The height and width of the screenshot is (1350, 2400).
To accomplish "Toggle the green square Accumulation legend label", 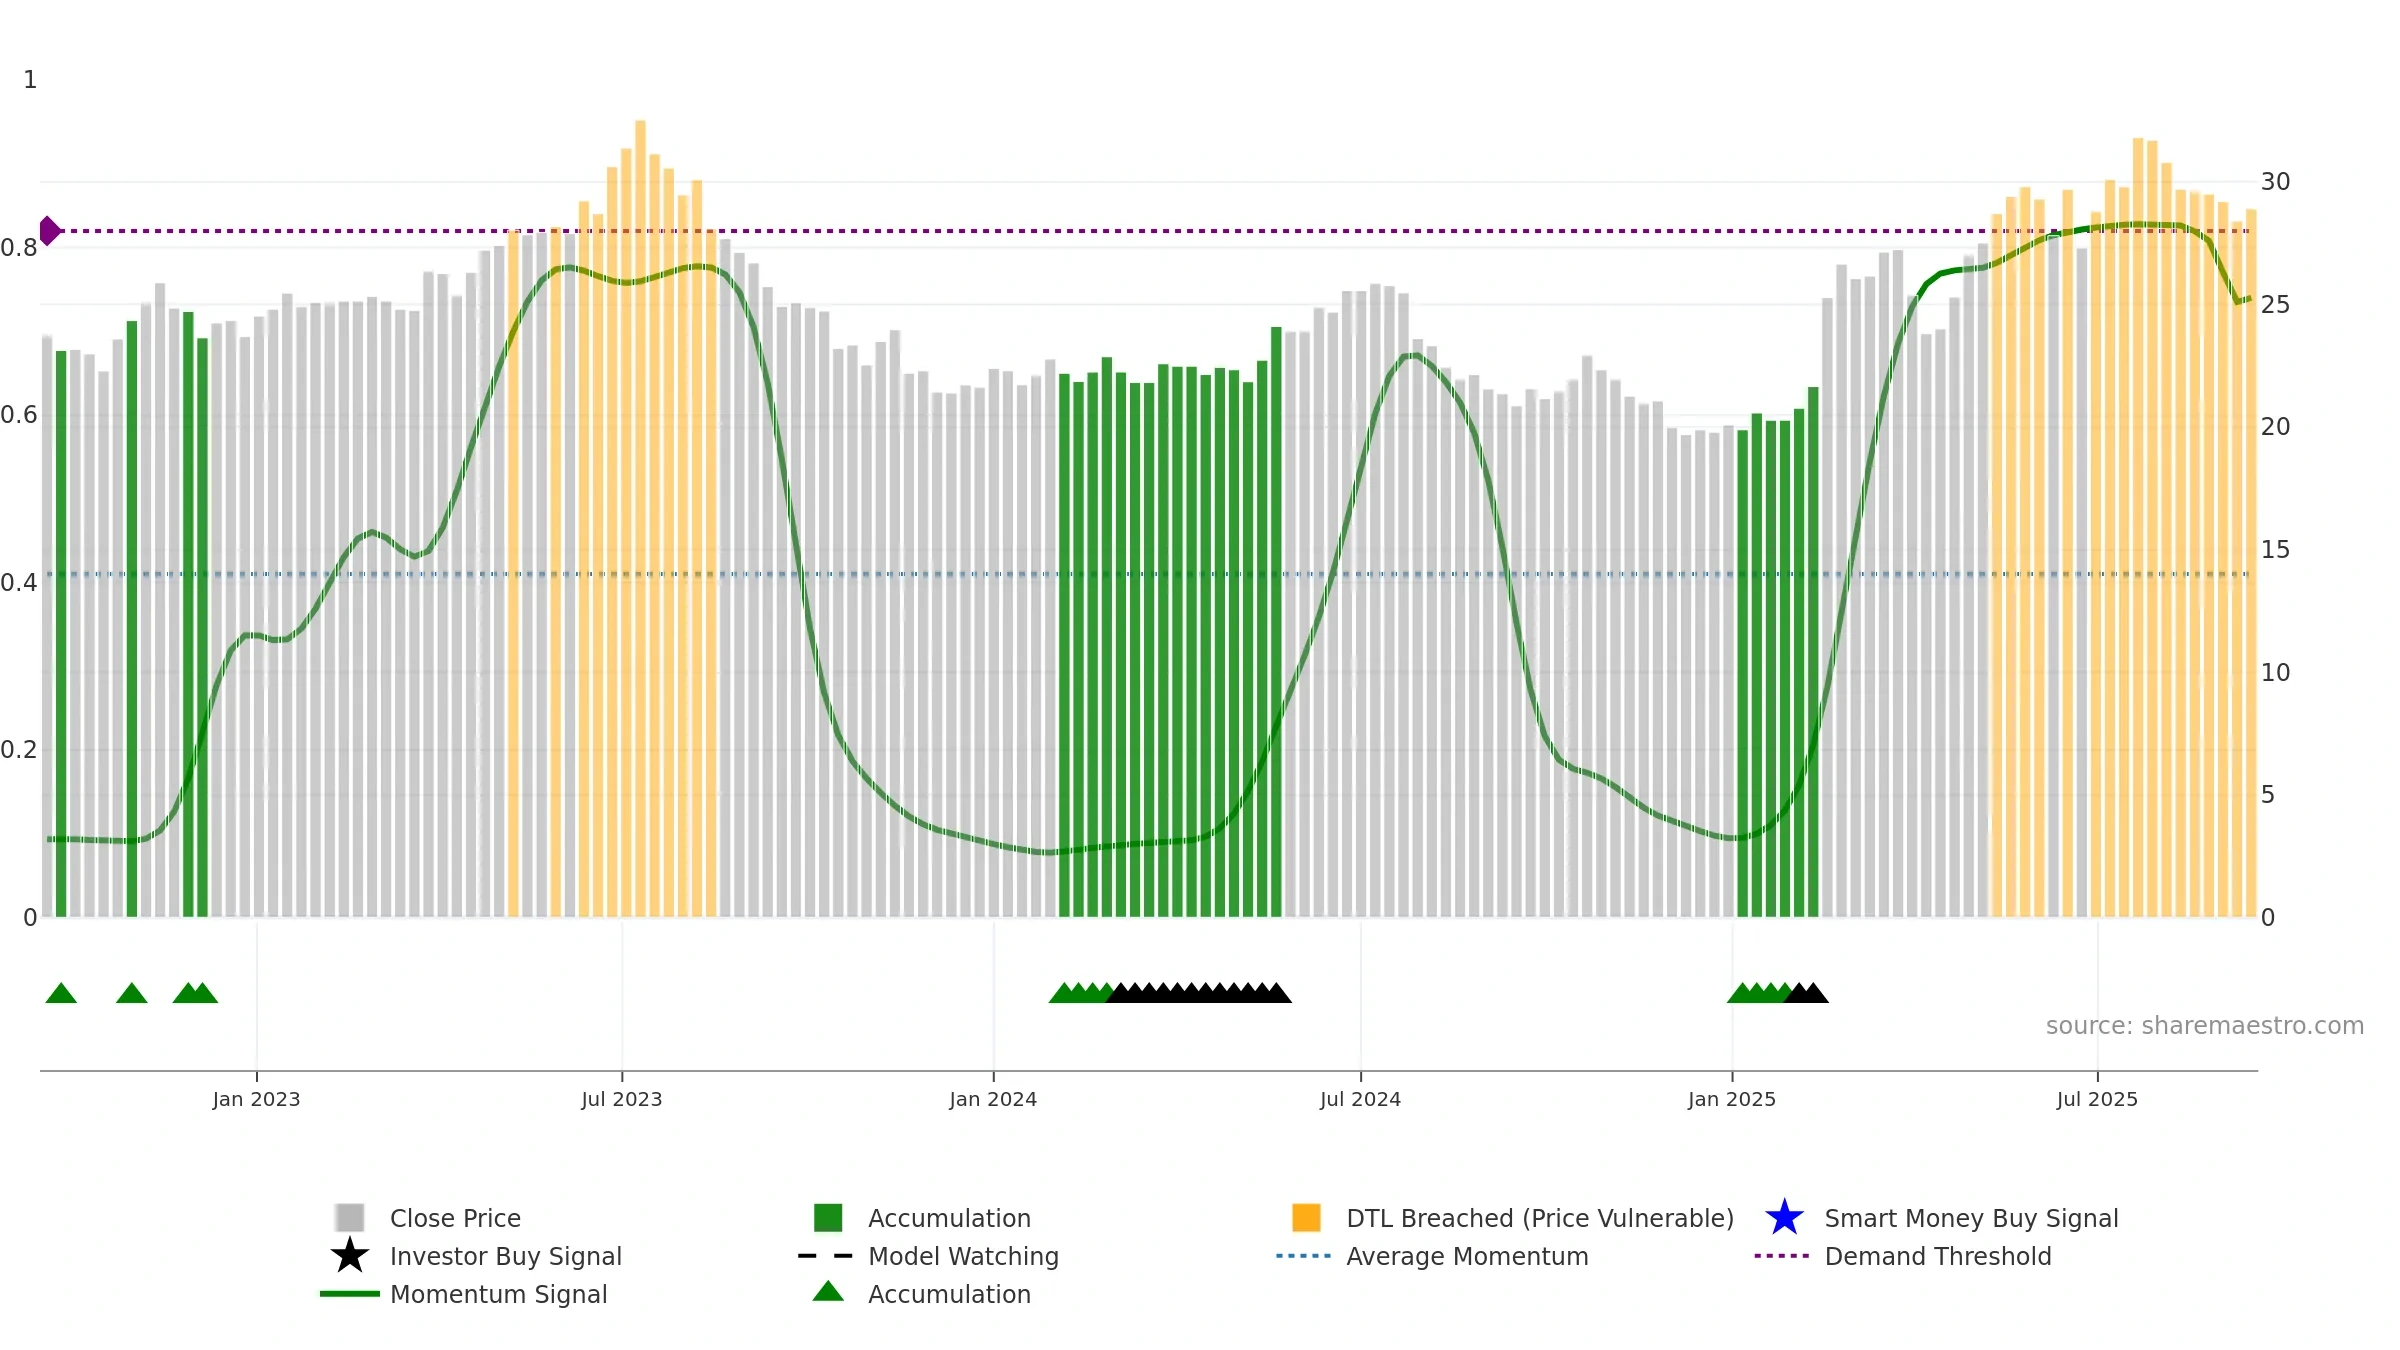I will pos(949,1218).
